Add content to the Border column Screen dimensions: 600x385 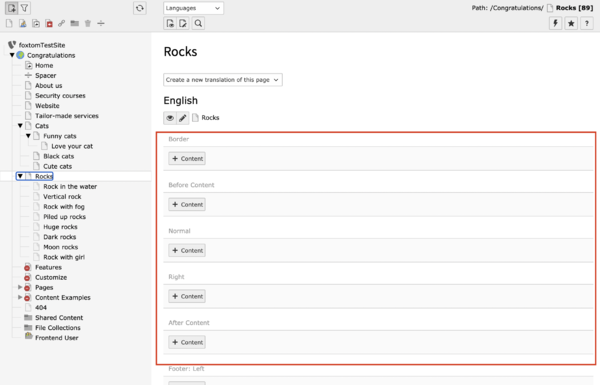coord(187,158)
